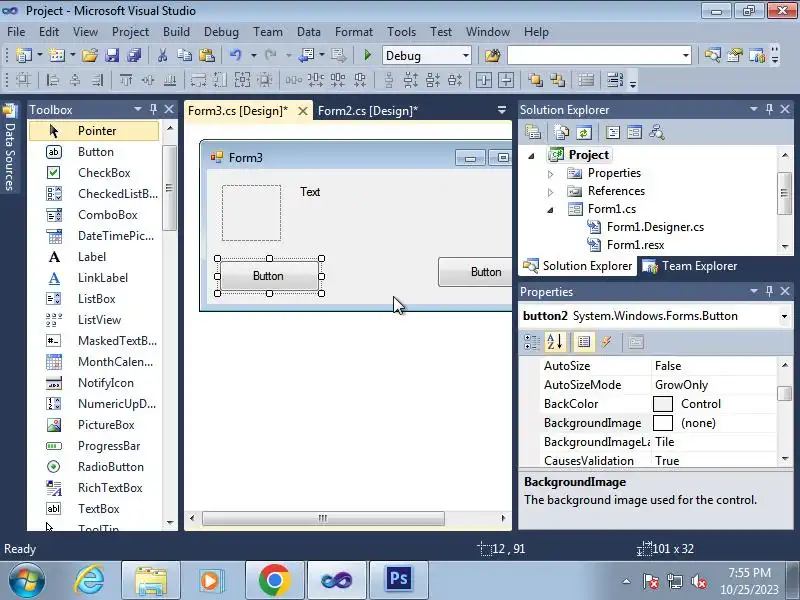Click the Find in Files icon
Image resolution: width=800 pixels, height=600 pixels.
(492, 55)
